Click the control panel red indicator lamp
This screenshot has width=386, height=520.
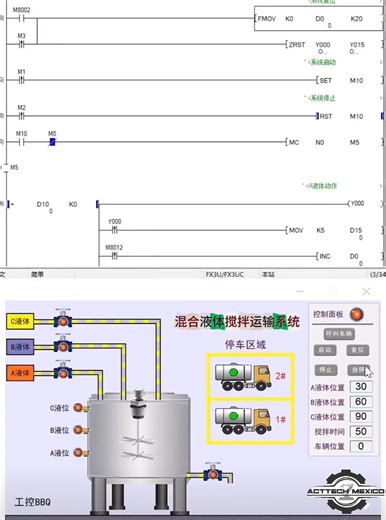(x=356, y=314)
